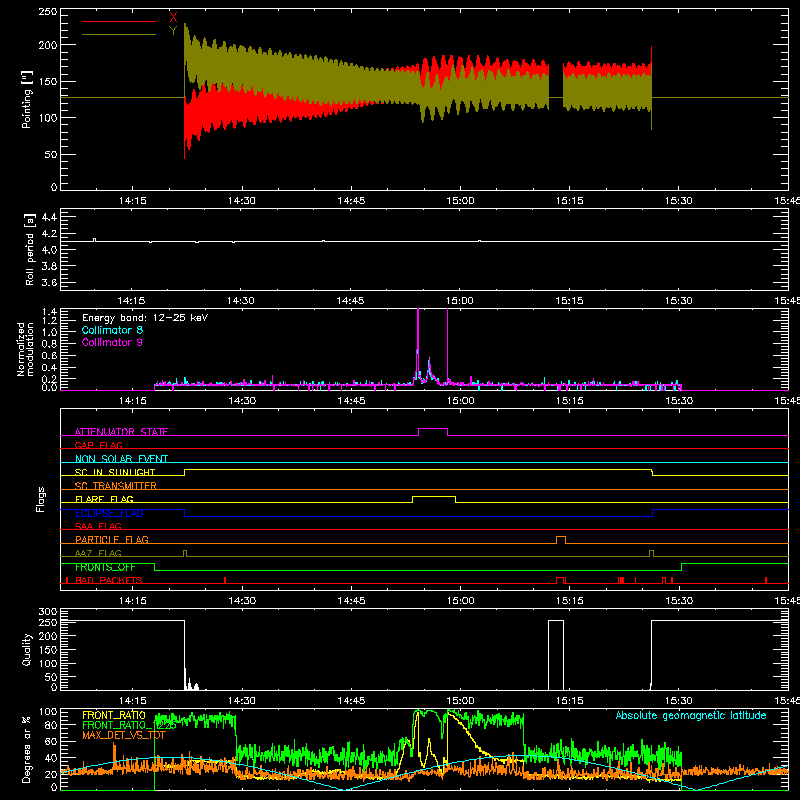This screenshot has width=800, height=800.
Task: Click the orange MAX_DET_VS_TOT legend text
Action: pos(124,735)
